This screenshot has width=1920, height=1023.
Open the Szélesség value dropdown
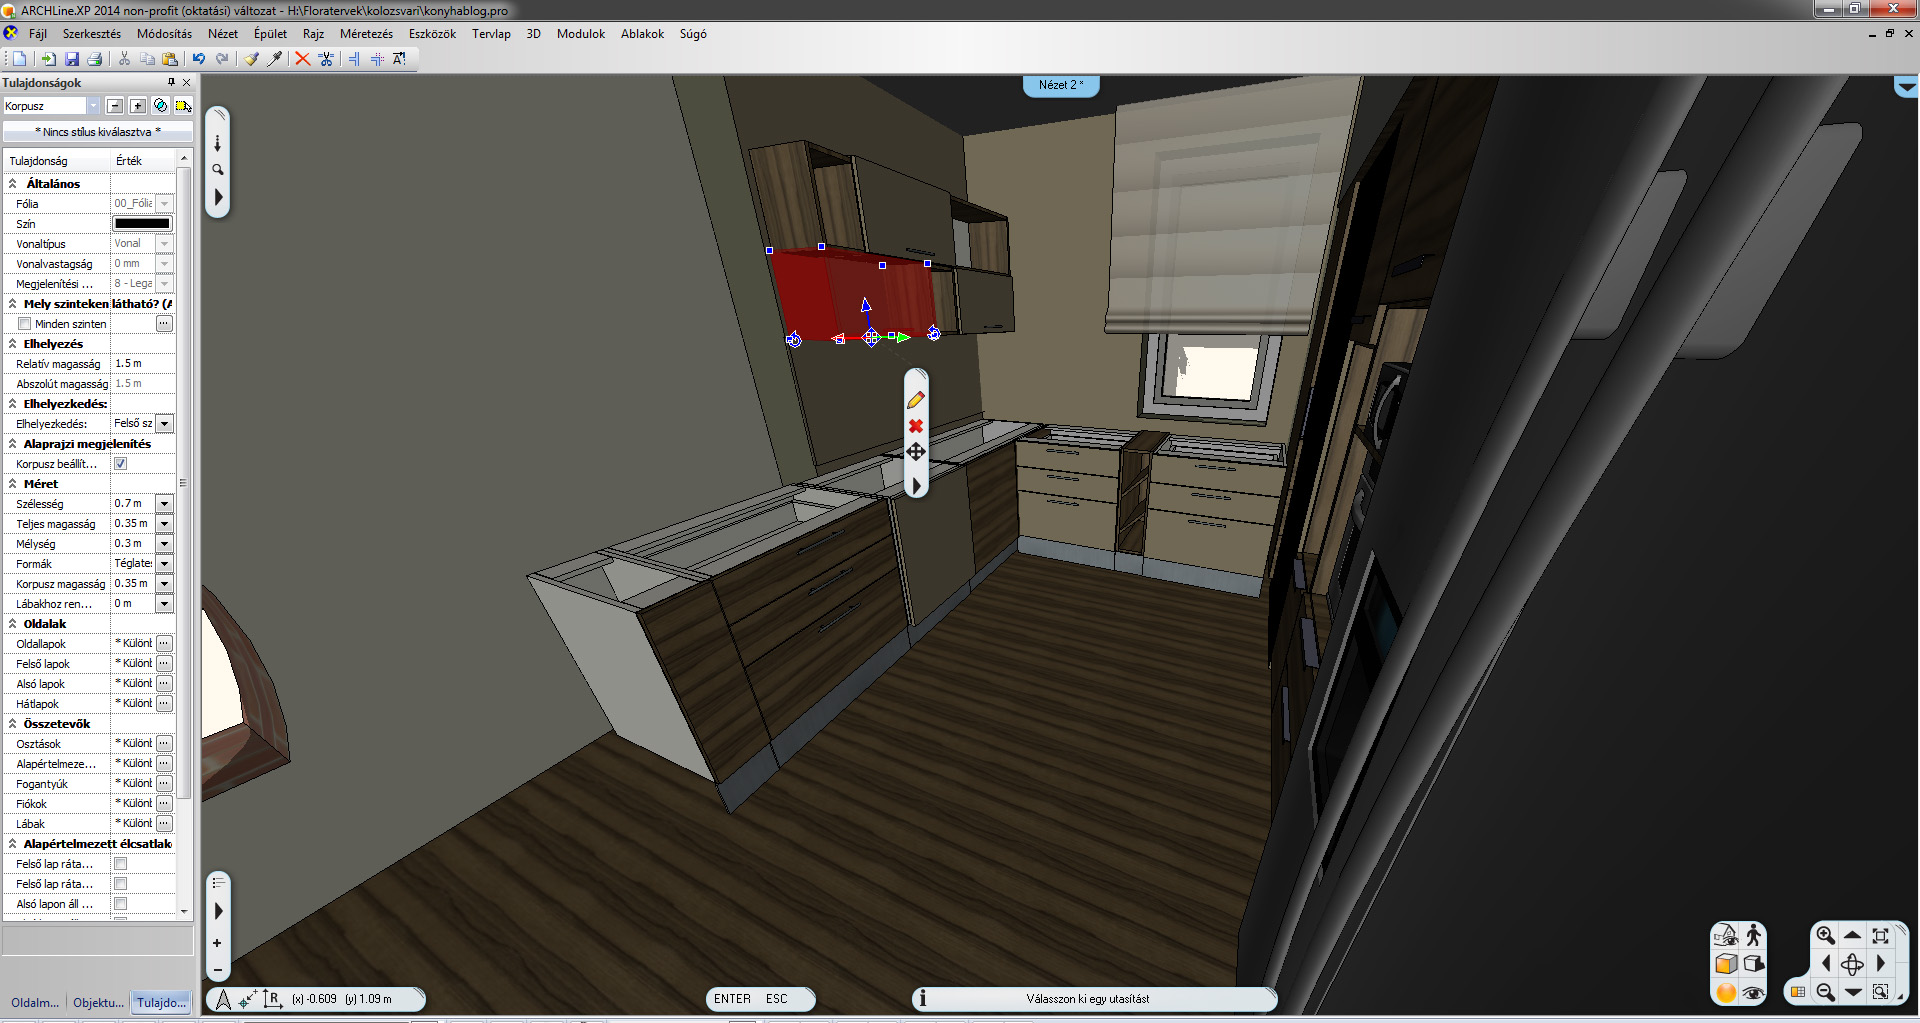[x=165, y=504]
